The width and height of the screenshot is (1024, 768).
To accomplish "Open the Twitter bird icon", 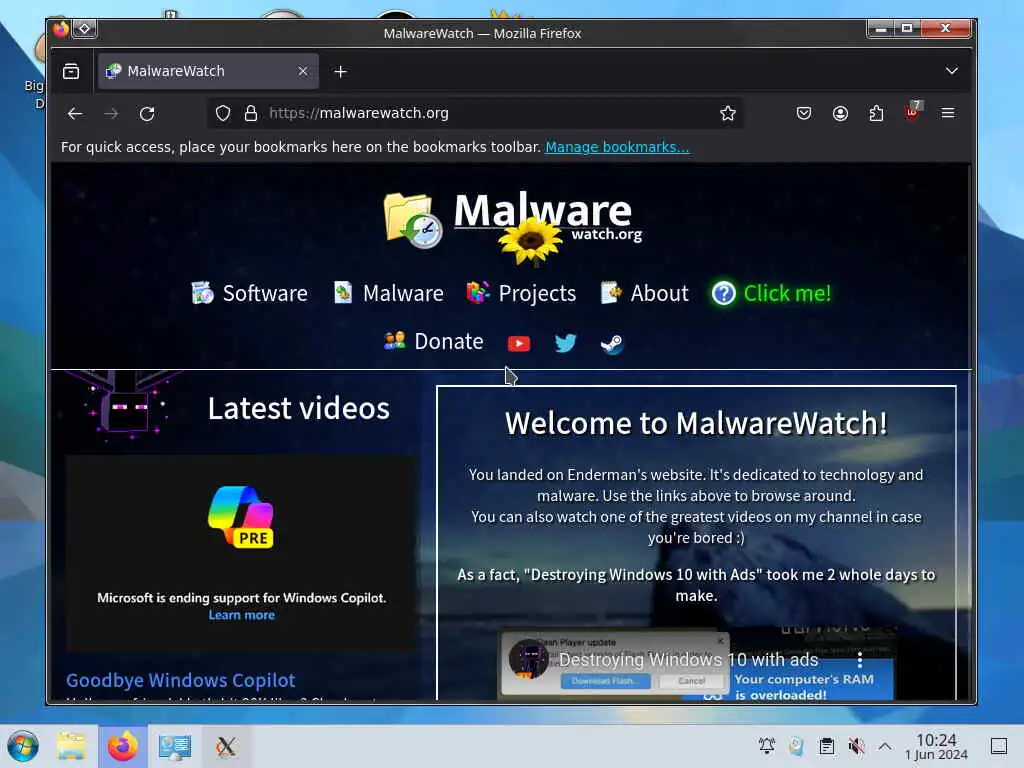I will (566, 343).
